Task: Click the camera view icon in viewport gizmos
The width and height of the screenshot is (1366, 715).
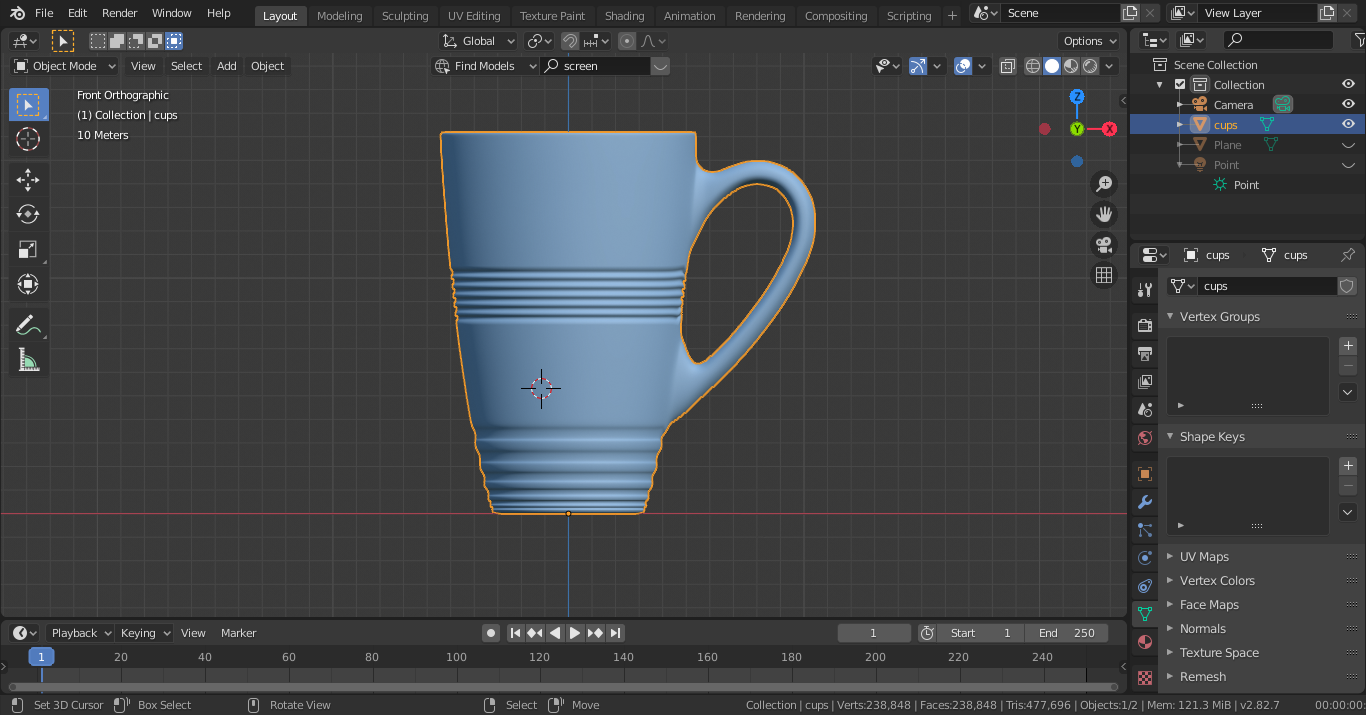Action: (1103, 246)
